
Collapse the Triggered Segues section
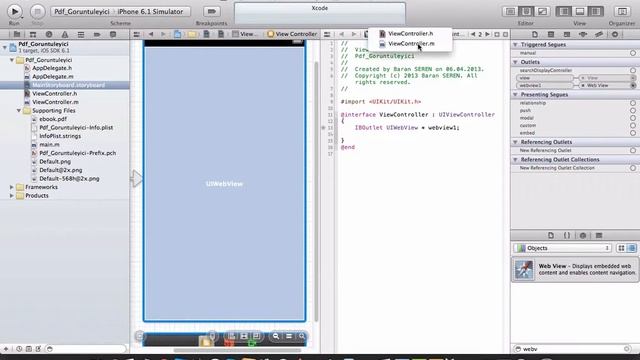point(516,44)
